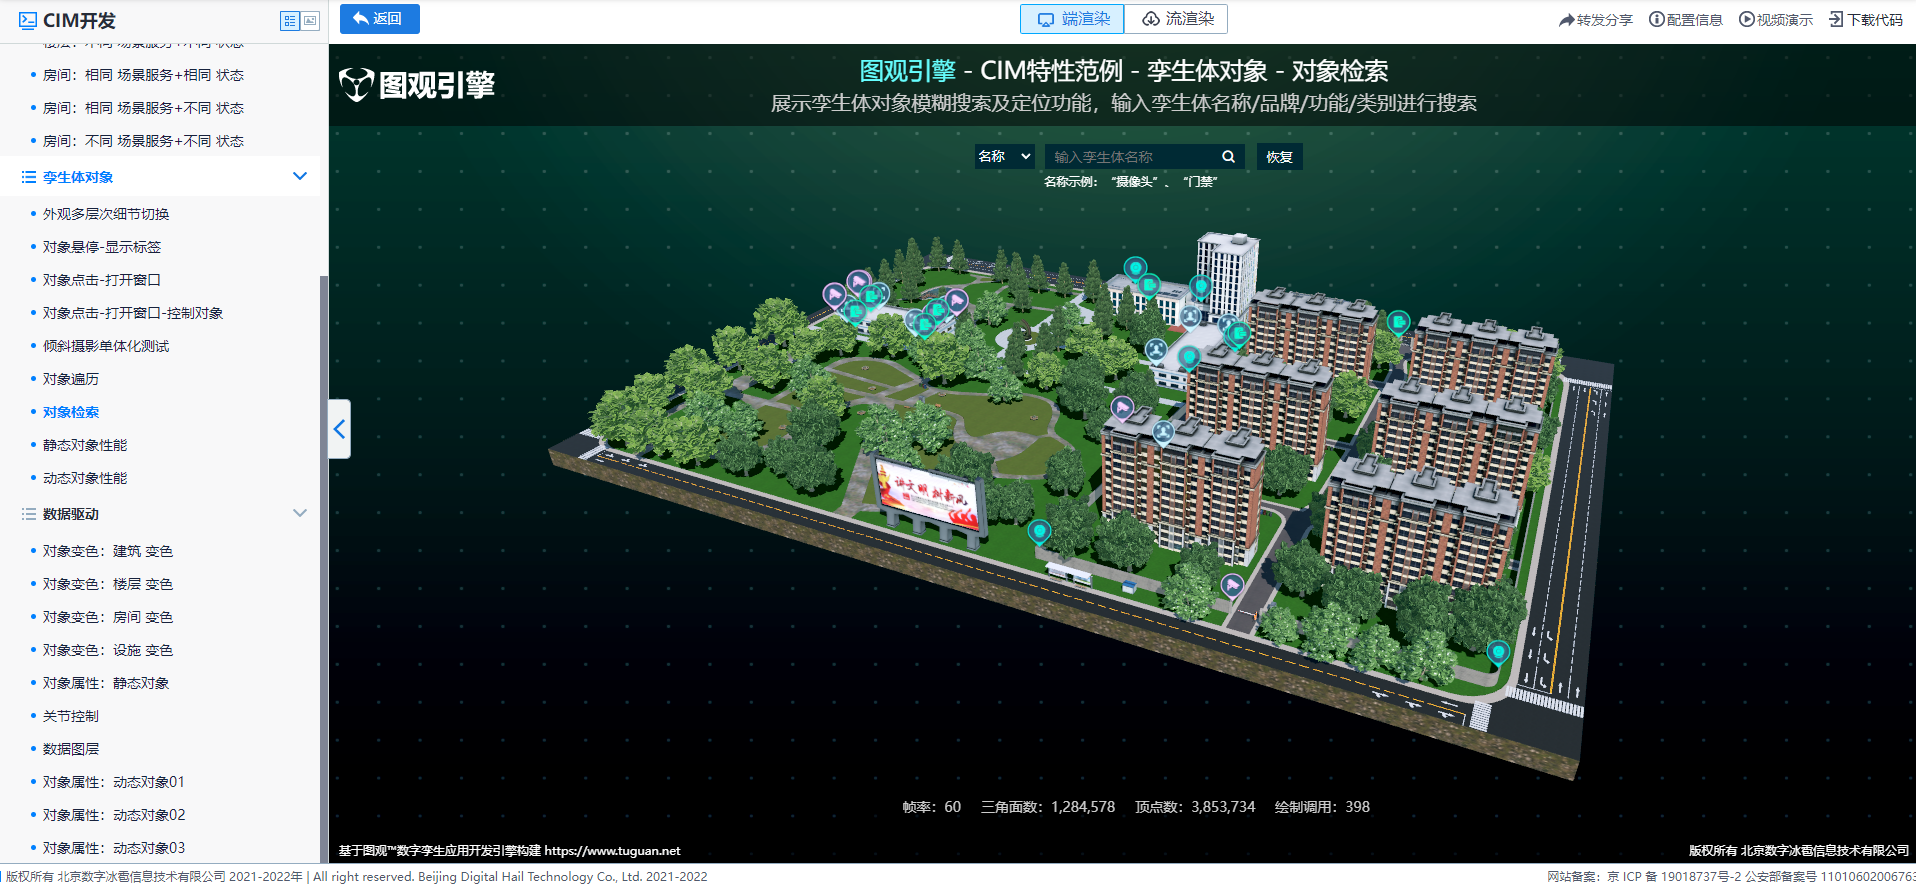1916x885 pixels.
Task: Collapse the 孪生体对象 section
Action: (x=299, y=177)
